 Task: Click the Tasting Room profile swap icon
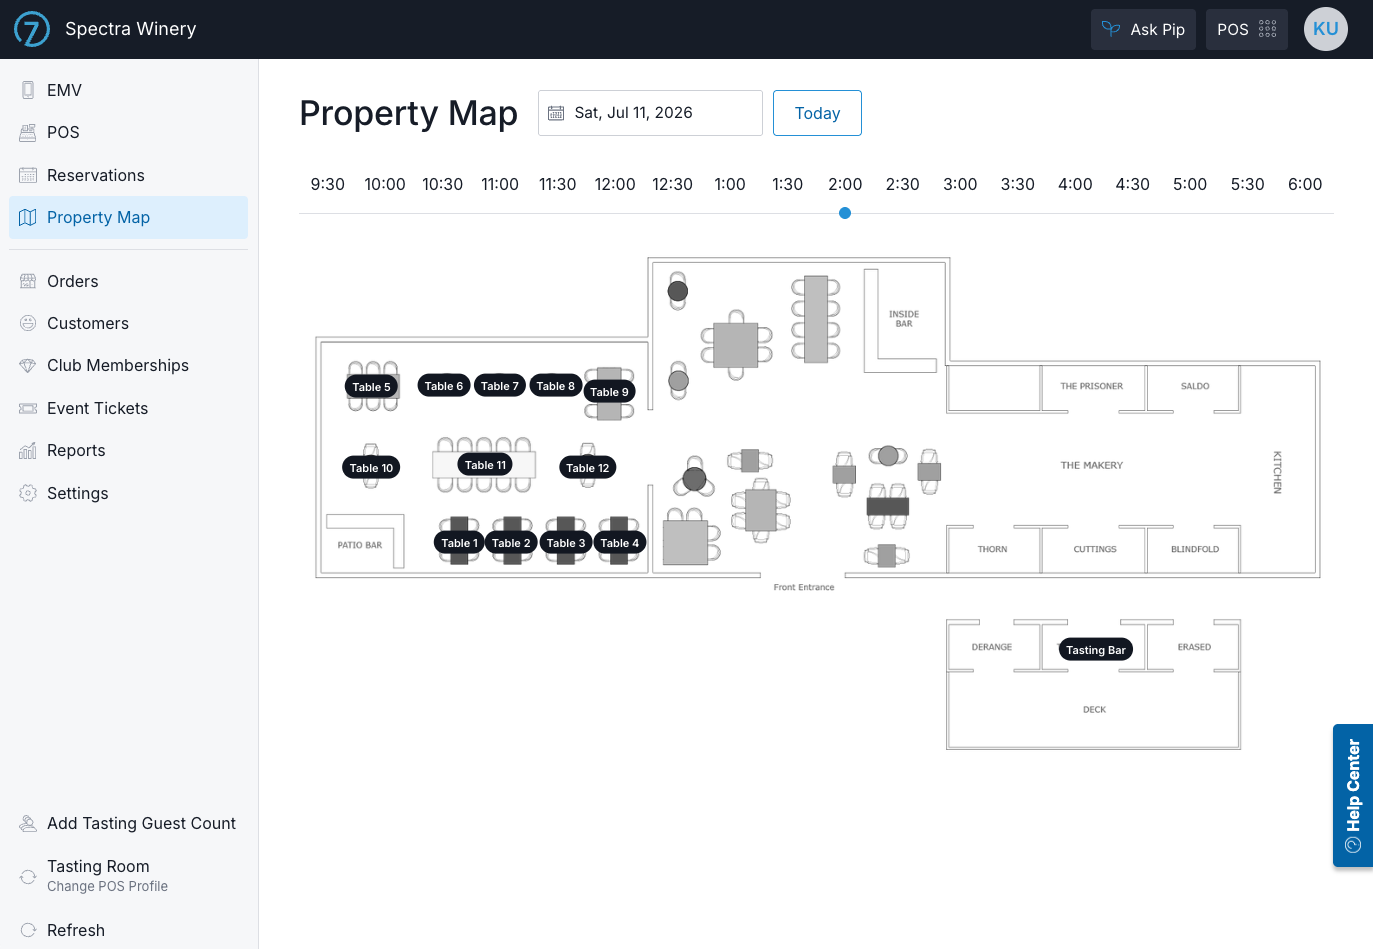point(28,876)
